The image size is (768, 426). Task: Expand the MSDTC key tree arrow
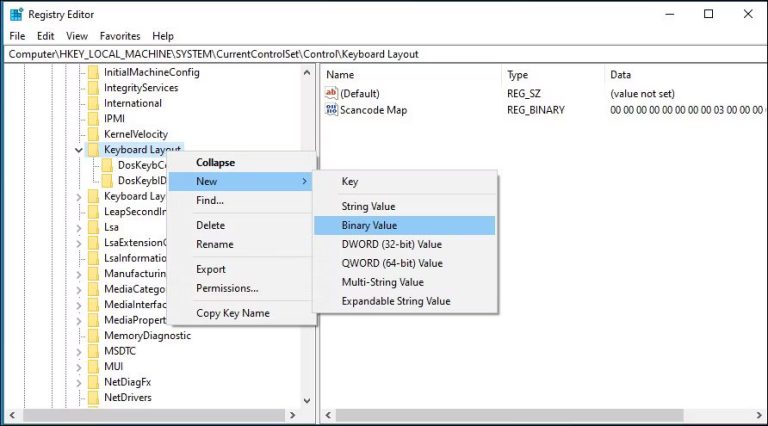click(79, 351)
